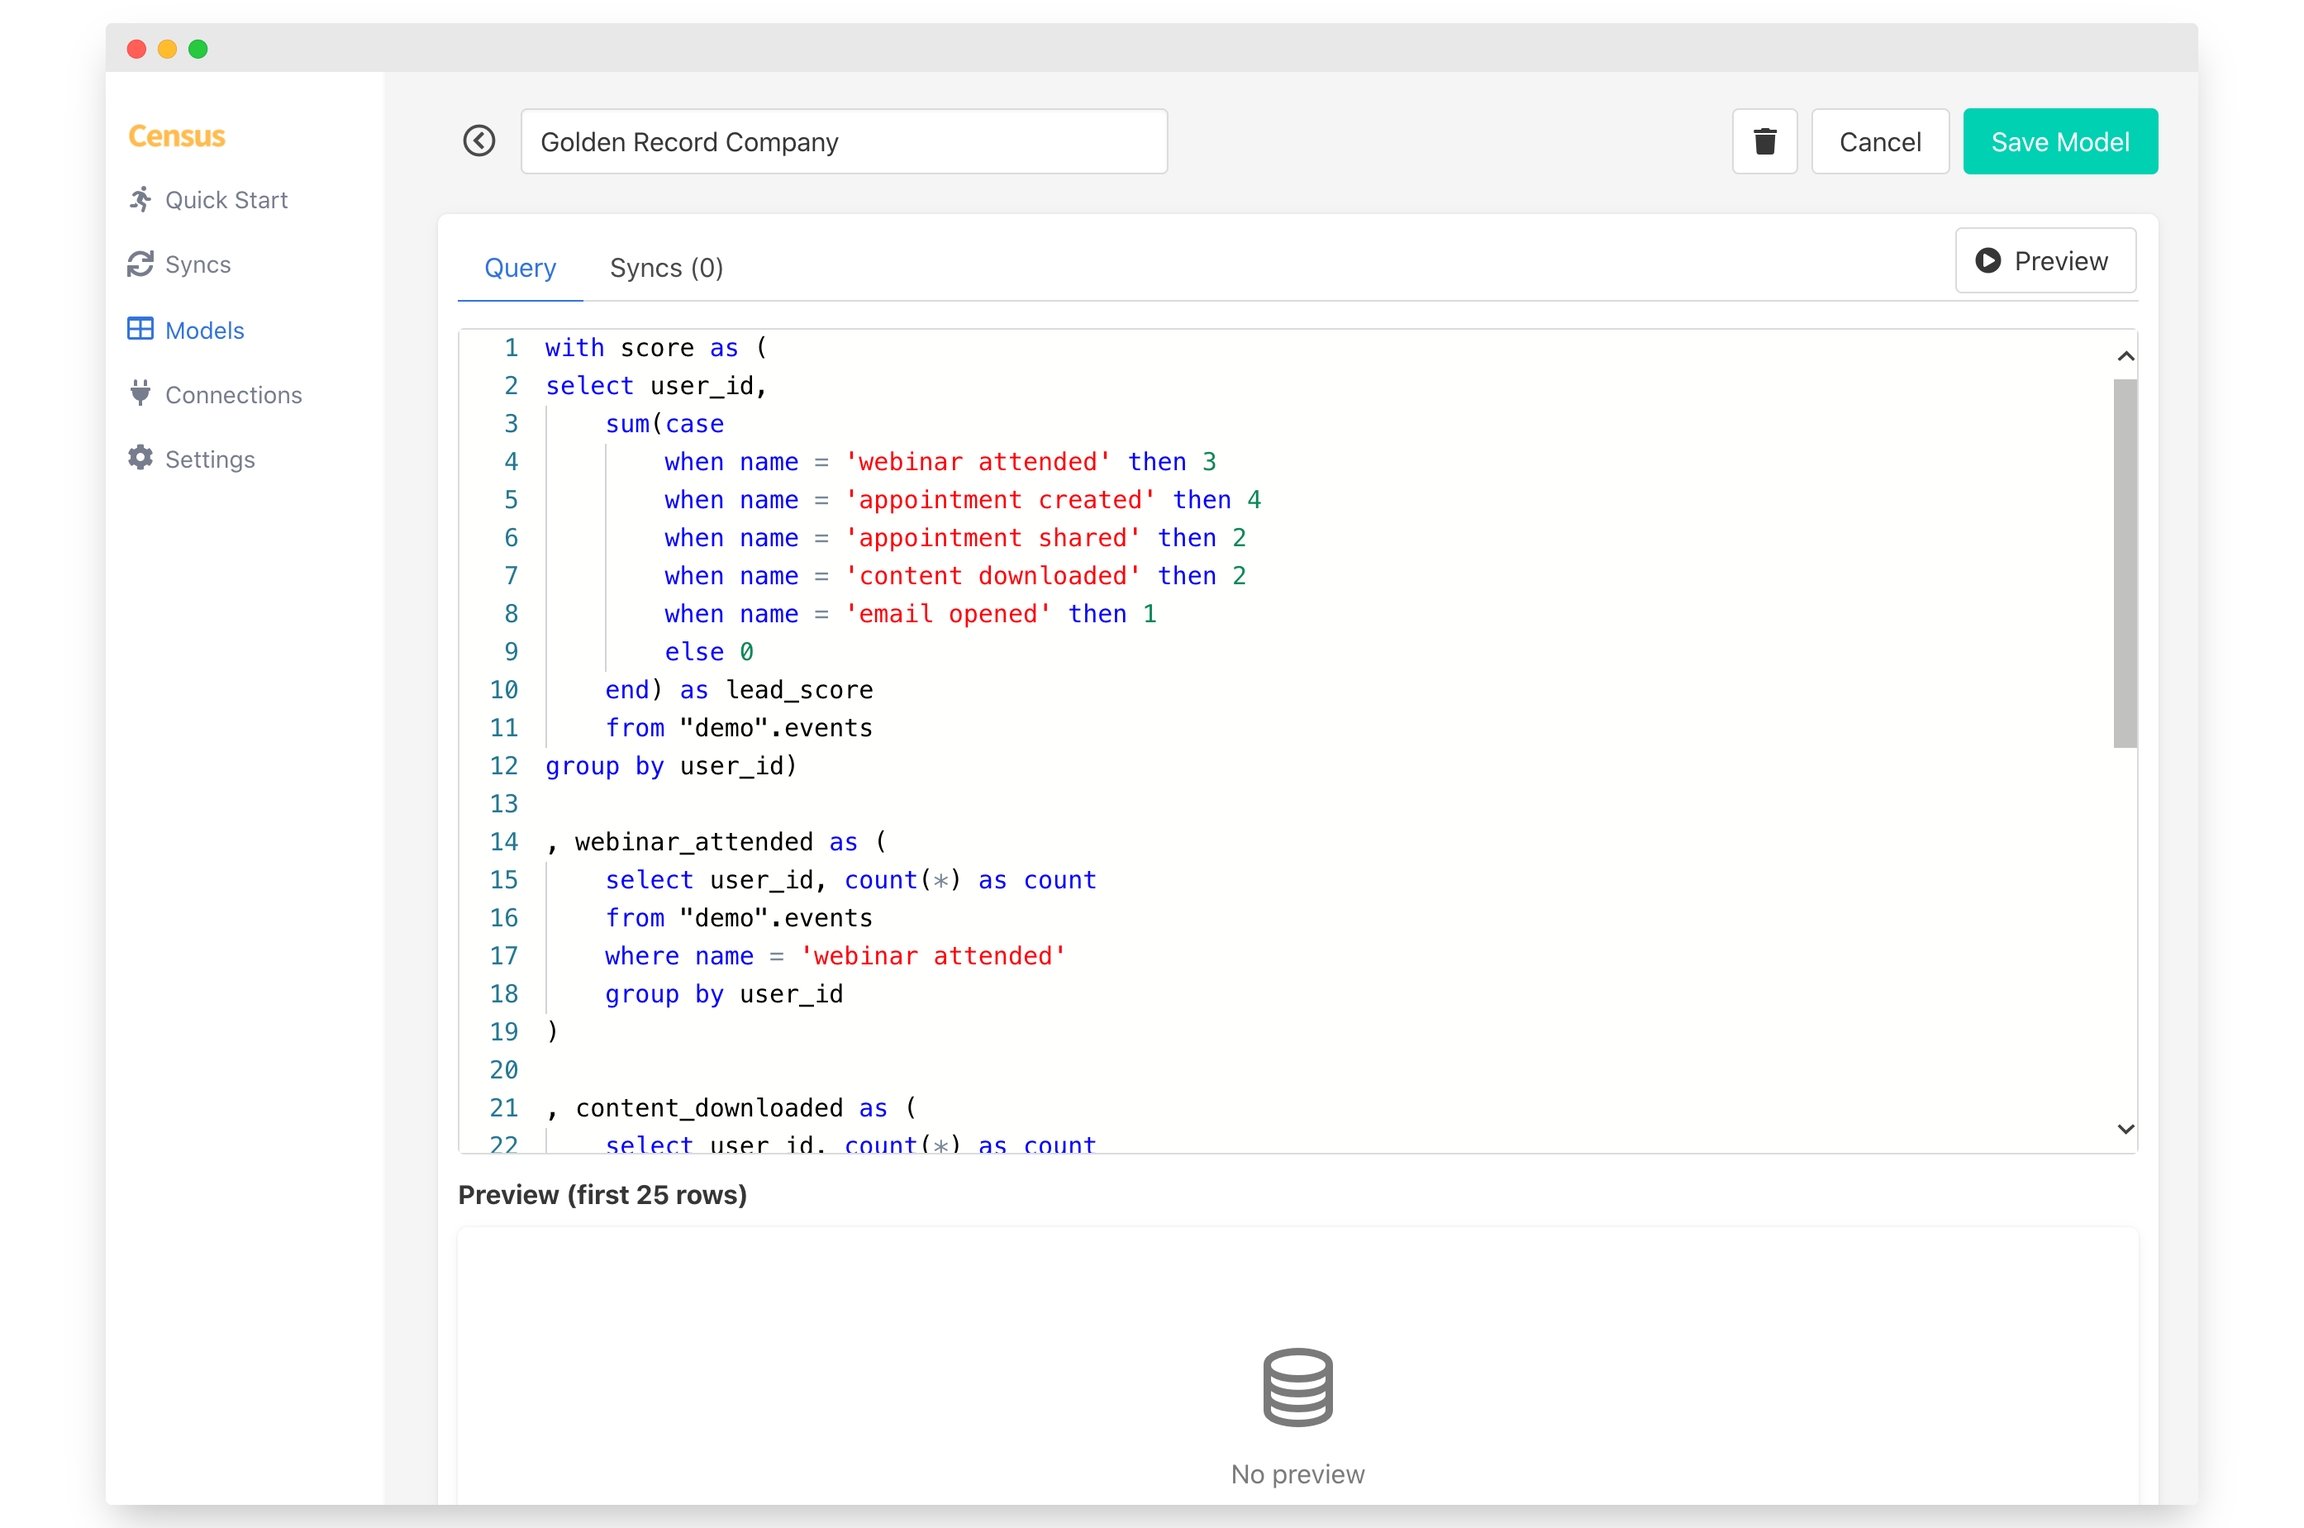
Task: Click the code editor vertical scrollbar thumb
Action: pos(2125,563)
